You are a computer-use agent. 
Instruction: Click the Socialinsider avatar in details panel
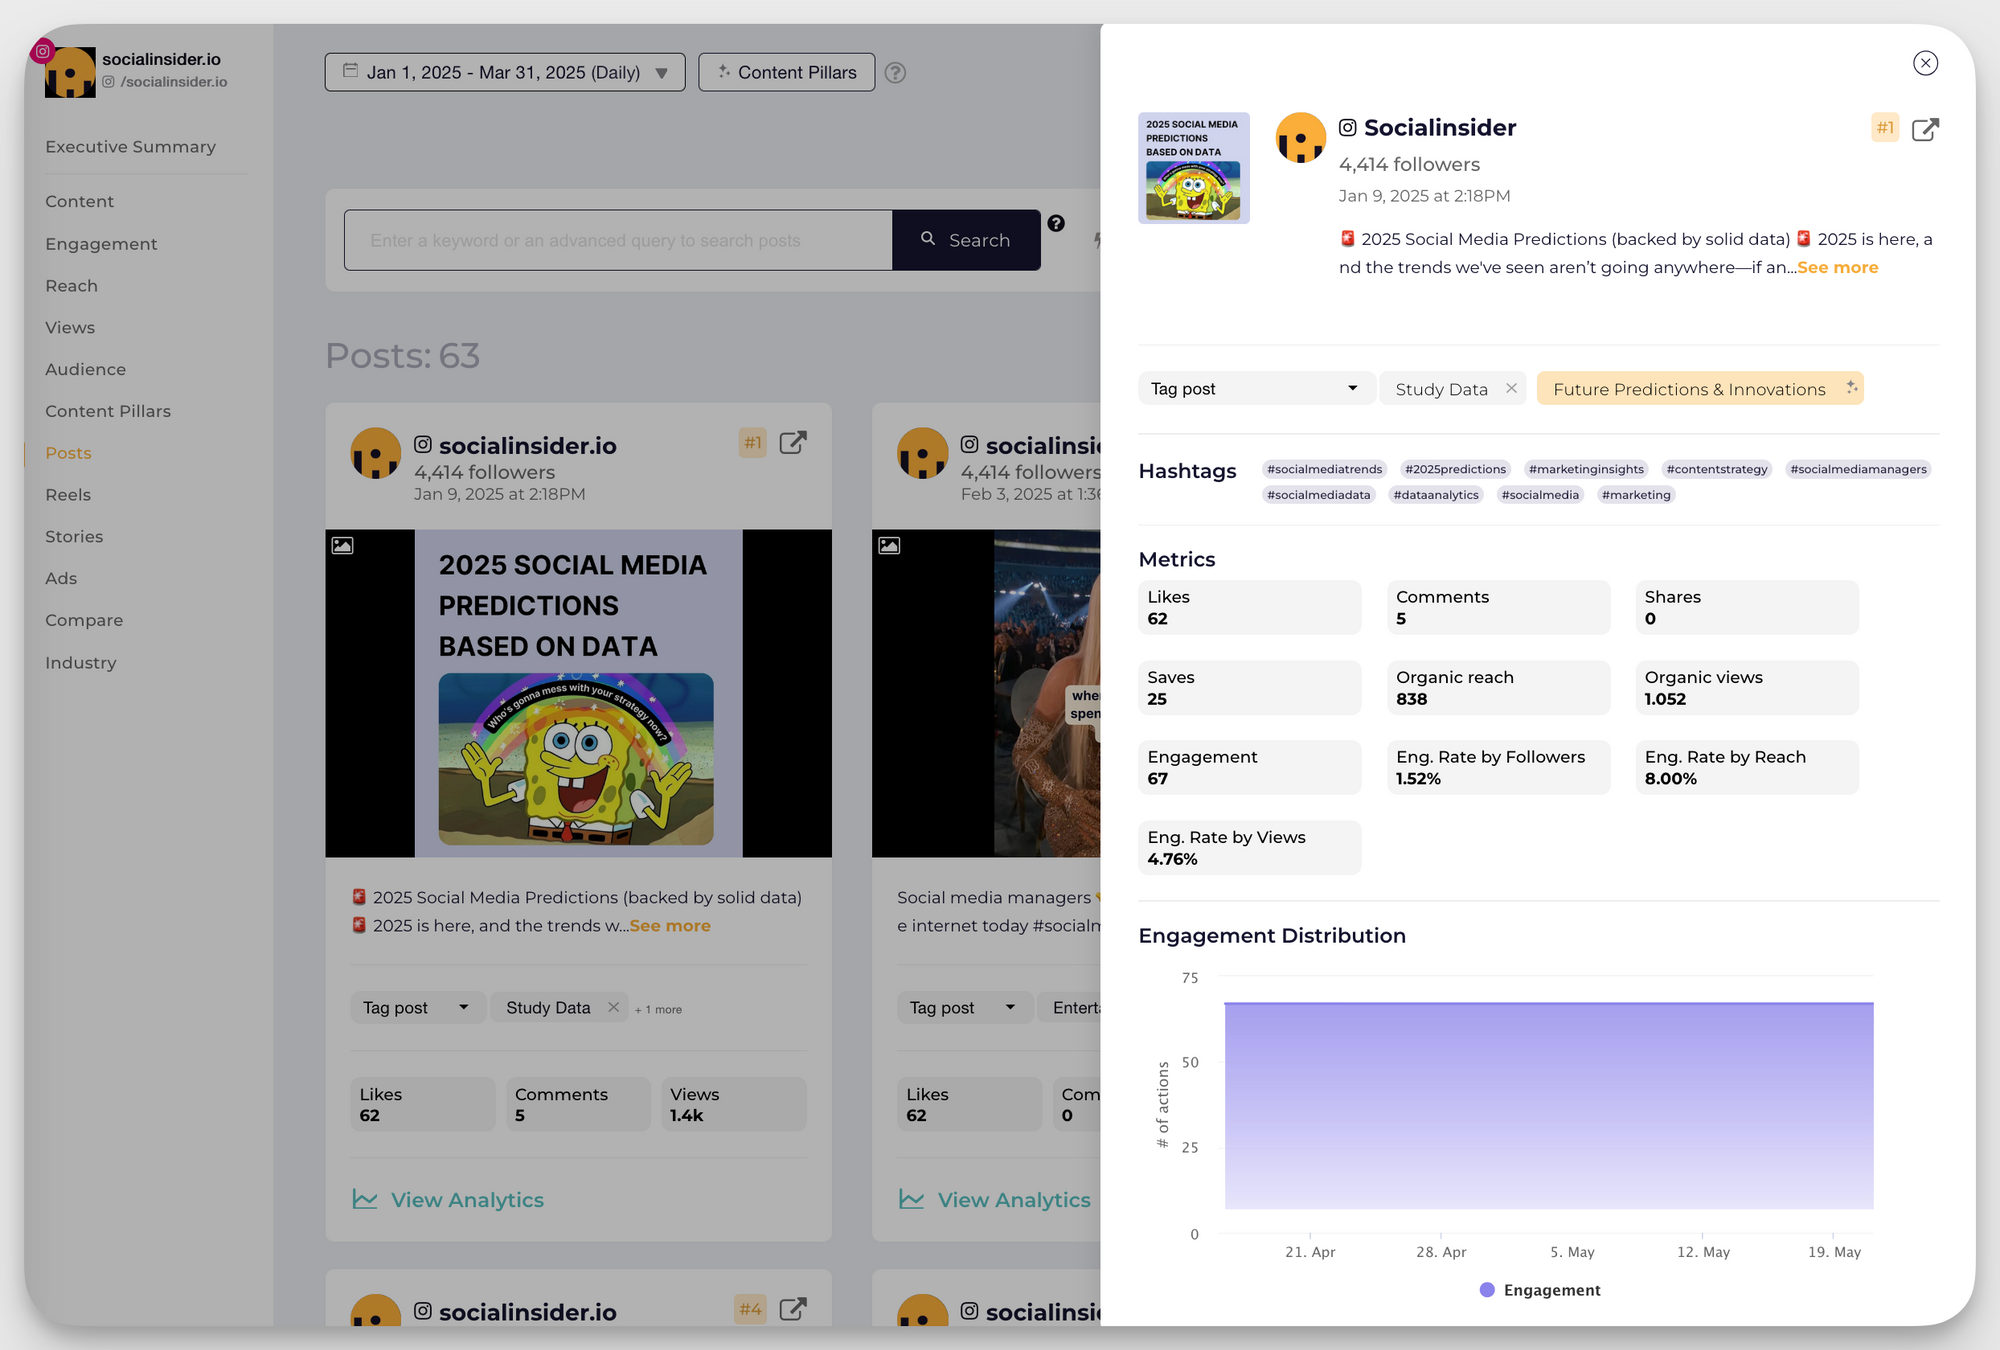pos(1300,138)
